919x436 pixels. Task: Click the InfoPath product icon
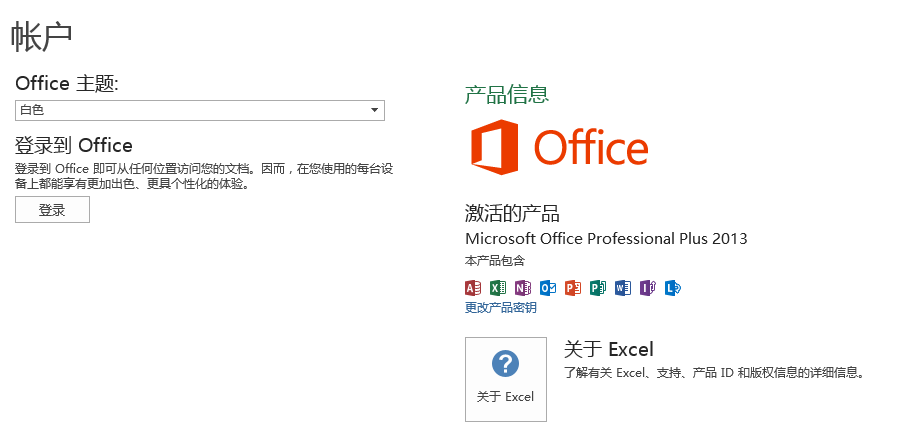pyautogui.click(x=647, y=288)
